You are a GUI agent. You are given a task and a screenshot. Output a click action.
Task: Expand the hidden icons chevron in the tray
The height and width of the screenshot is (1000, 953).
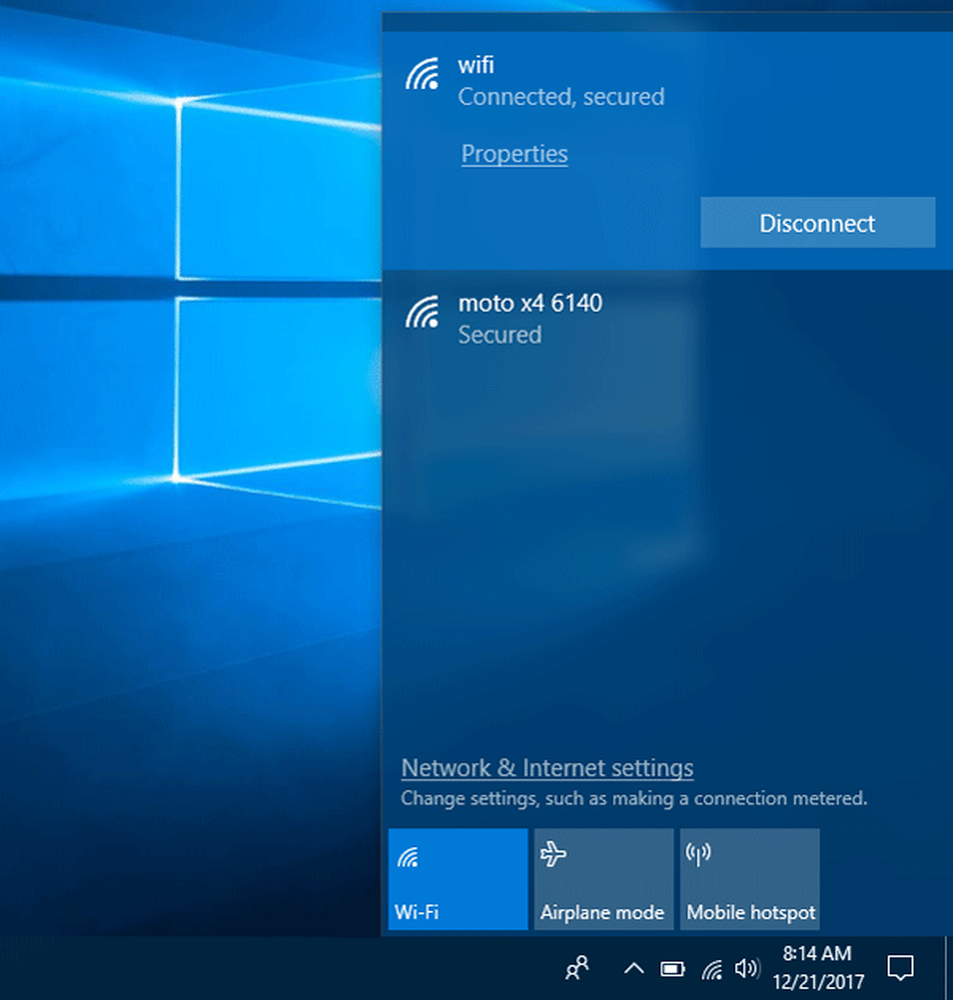click(x=633, y=968)
